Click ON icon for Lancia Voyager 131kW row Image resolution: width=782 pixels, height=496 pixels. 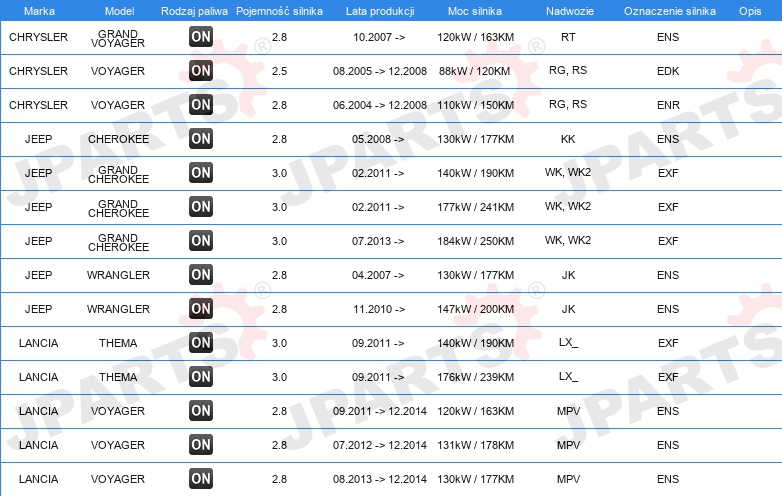pos(201,444)
